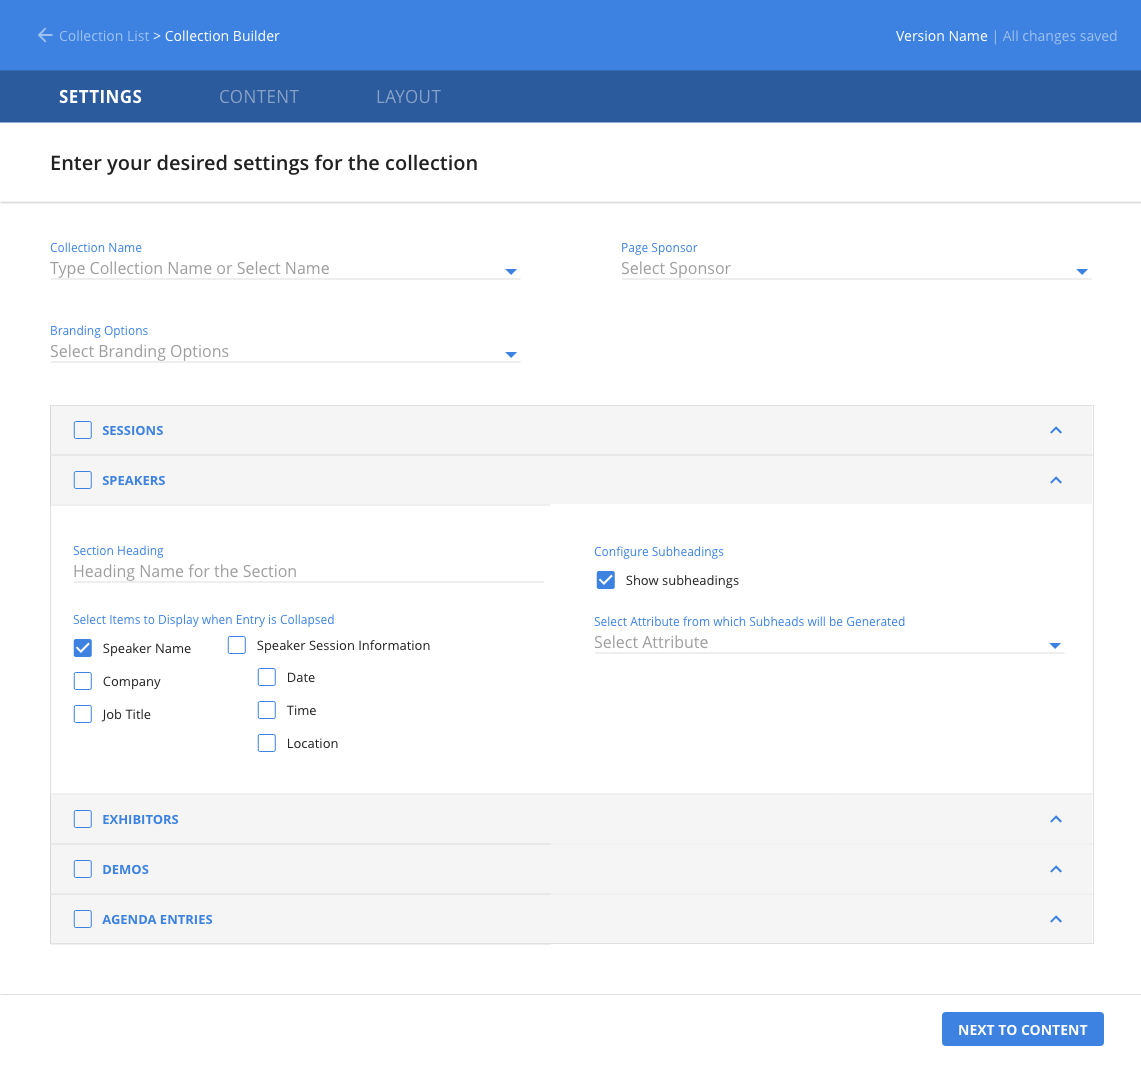Switch to the Content tab

click(x=259, y=97)
